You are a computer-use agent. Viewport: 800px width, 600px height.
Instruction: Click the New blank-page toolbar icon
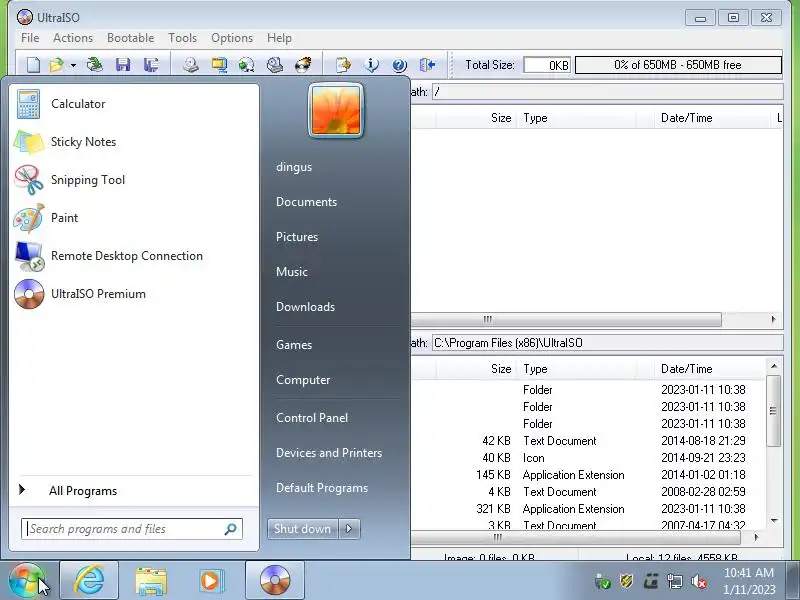(x=33, y=65)
